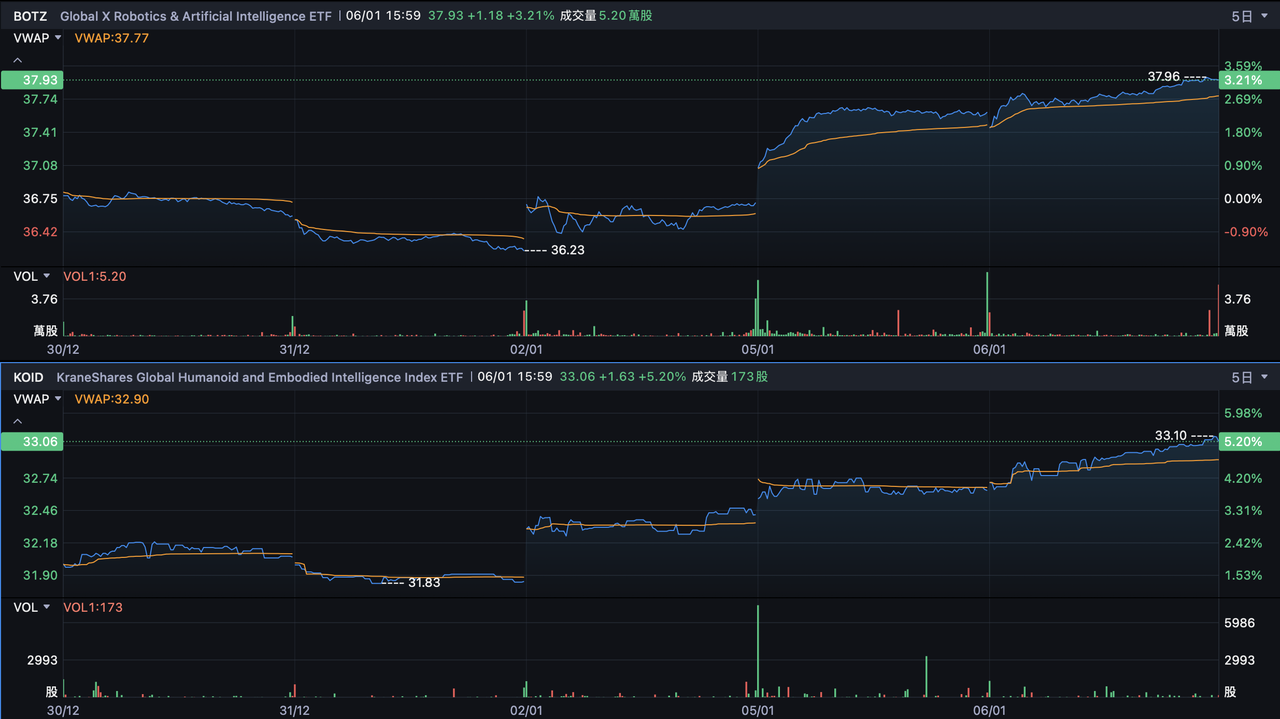
Task: Click the 3.59% axis label
Action: tap(1243, 66)
